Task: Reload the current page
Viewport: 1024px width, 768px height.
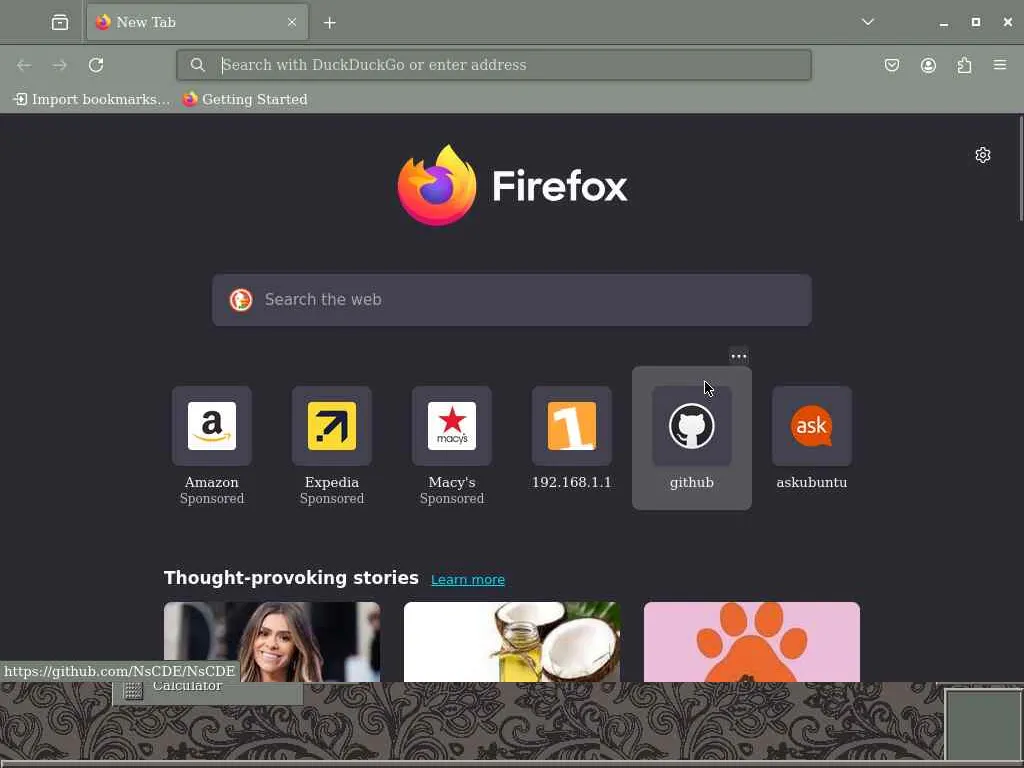Action: tap(96, 65)
